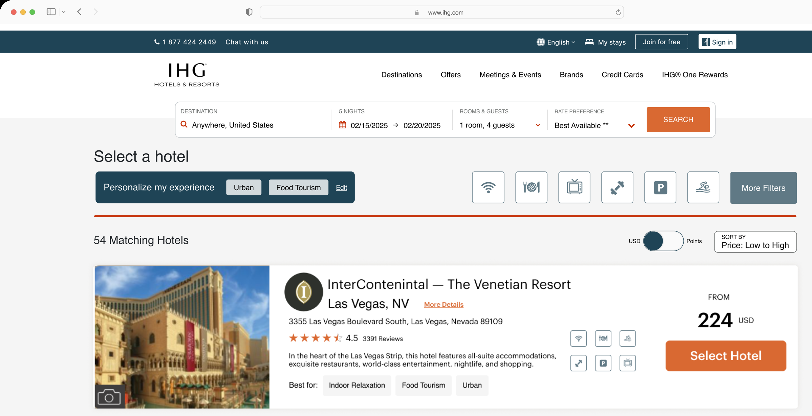Click the calendar icon in the dates field
The image size is (812, 416).
point(342,125)
